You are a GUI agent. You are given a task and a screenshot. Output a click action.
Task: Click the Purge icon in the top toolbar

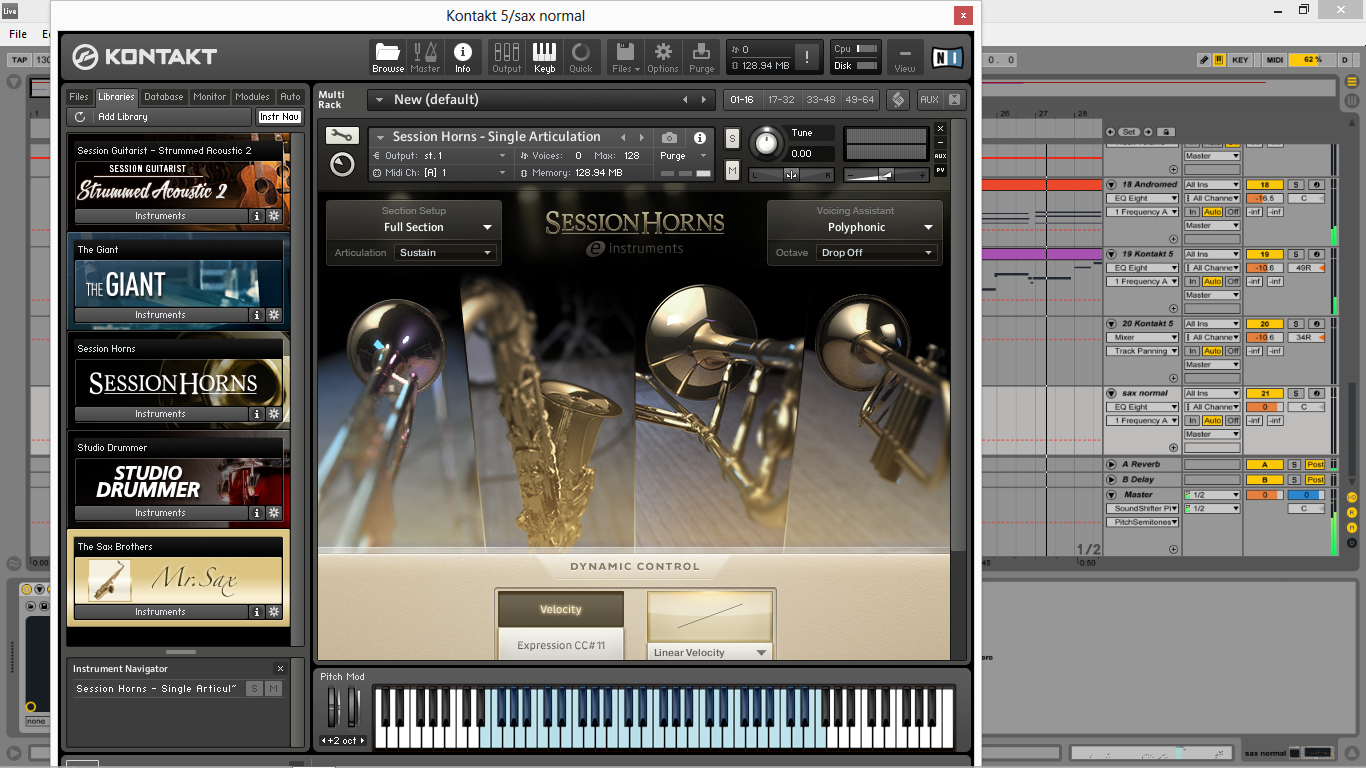[x=701, y=56]
